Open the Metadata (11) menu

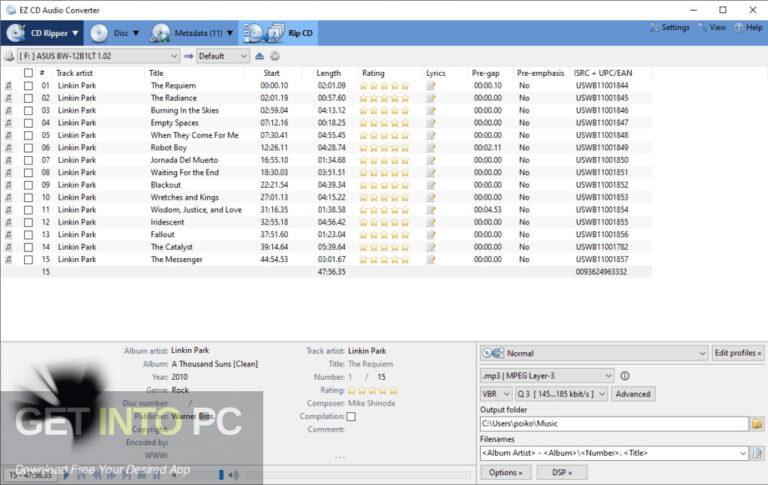pyautogui.click(x=192, y=33)
